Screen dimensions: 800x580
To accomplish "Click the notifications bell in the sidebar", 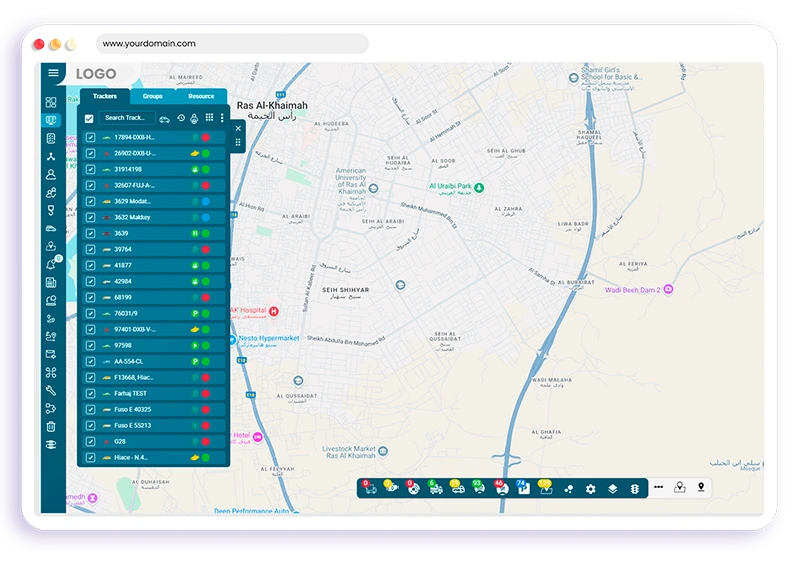I will (x=51, y=264).
